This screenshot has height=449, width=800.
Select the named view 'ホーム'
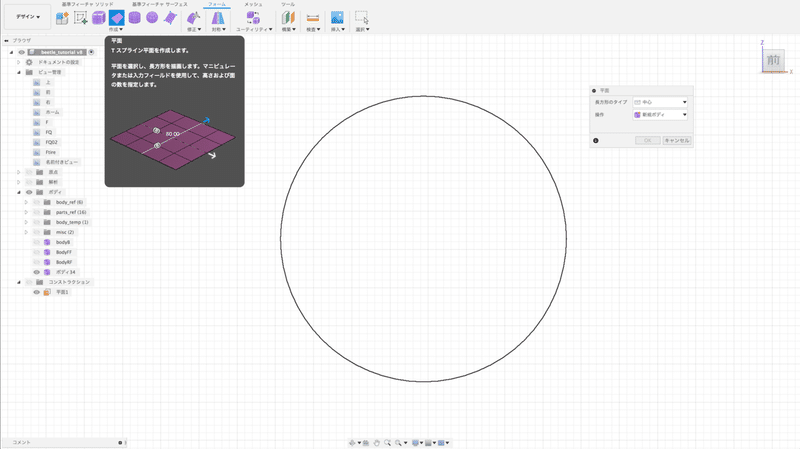point(53,112)
